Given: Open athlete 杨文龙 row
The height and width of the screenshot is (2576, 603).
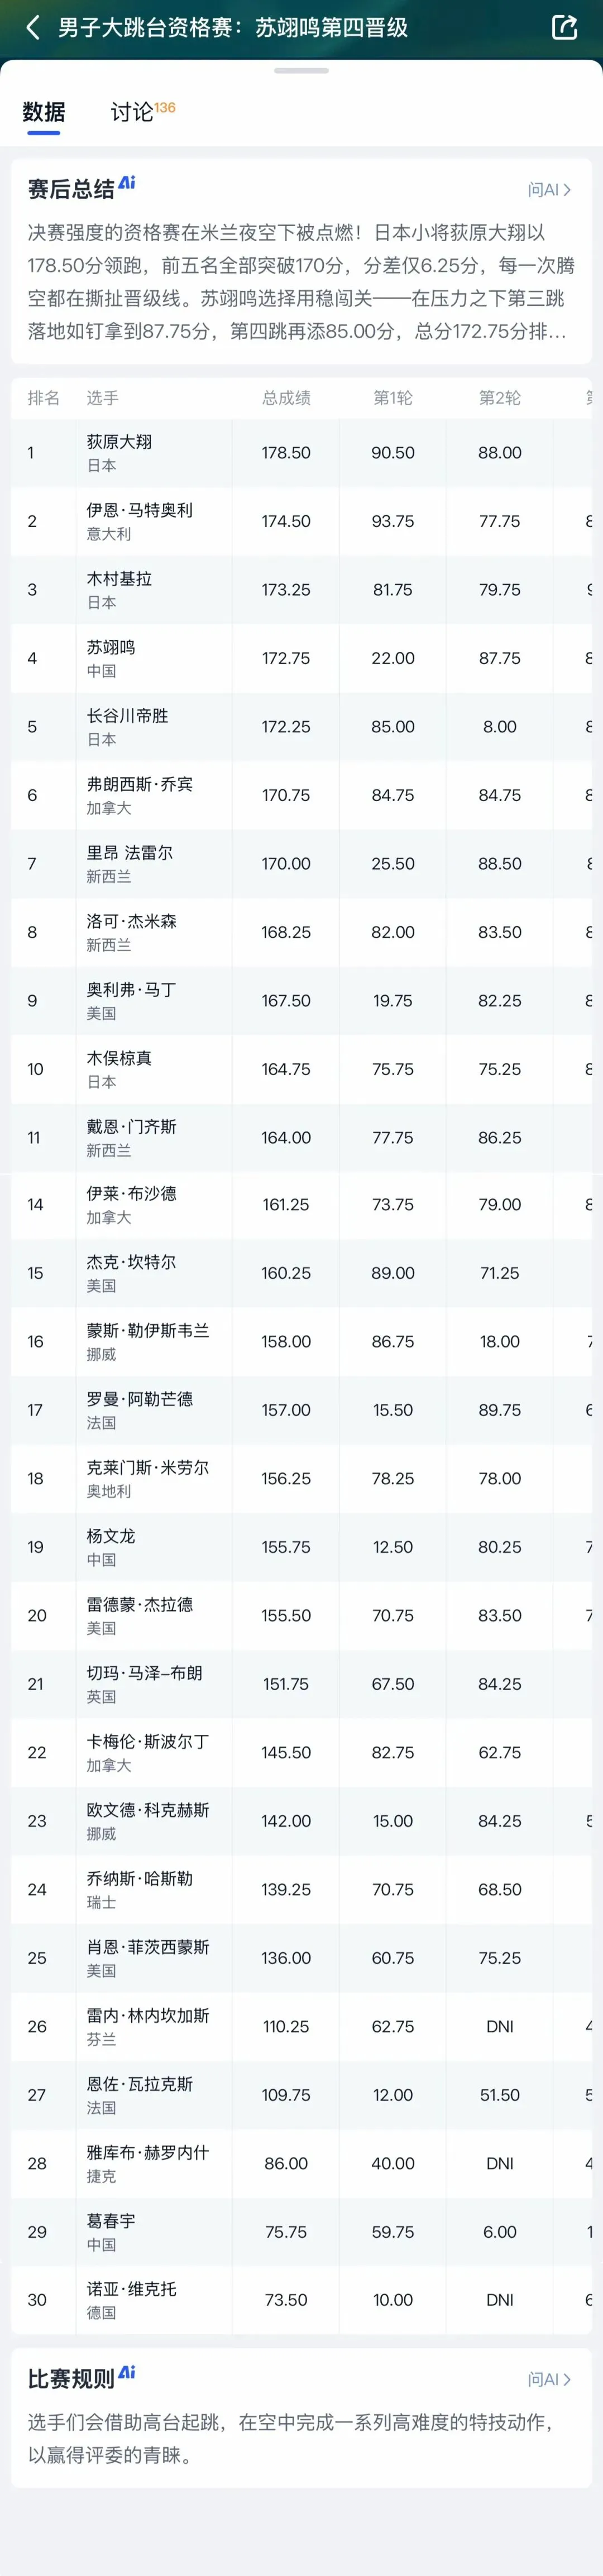Looking at the screenshot, I should coord(301,1546).
